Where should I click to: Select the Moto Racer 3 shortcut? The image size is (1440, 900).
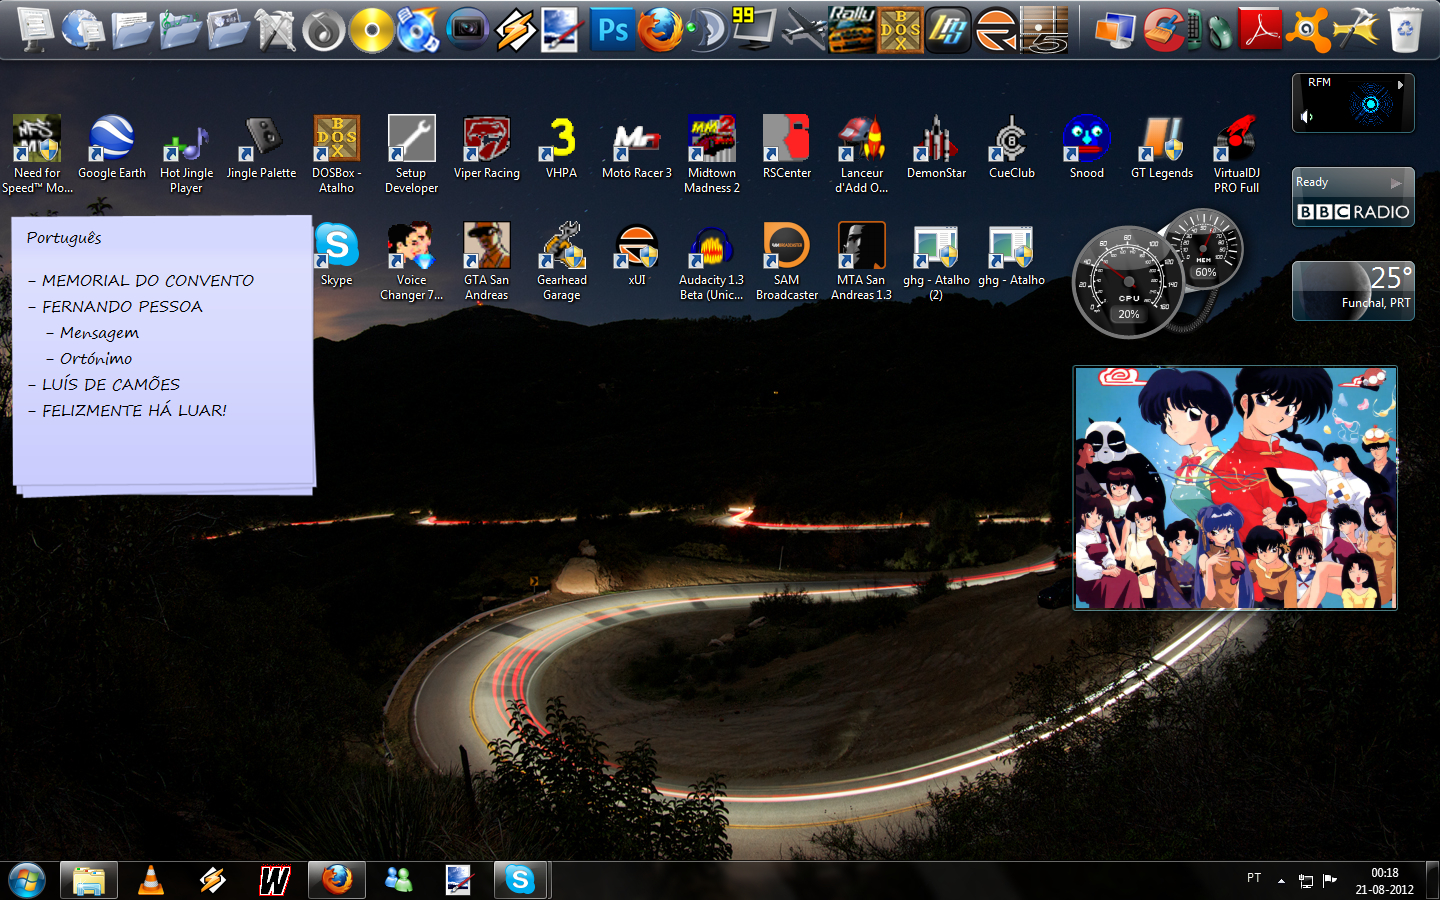pyautogui.click(x=637, y=148)
